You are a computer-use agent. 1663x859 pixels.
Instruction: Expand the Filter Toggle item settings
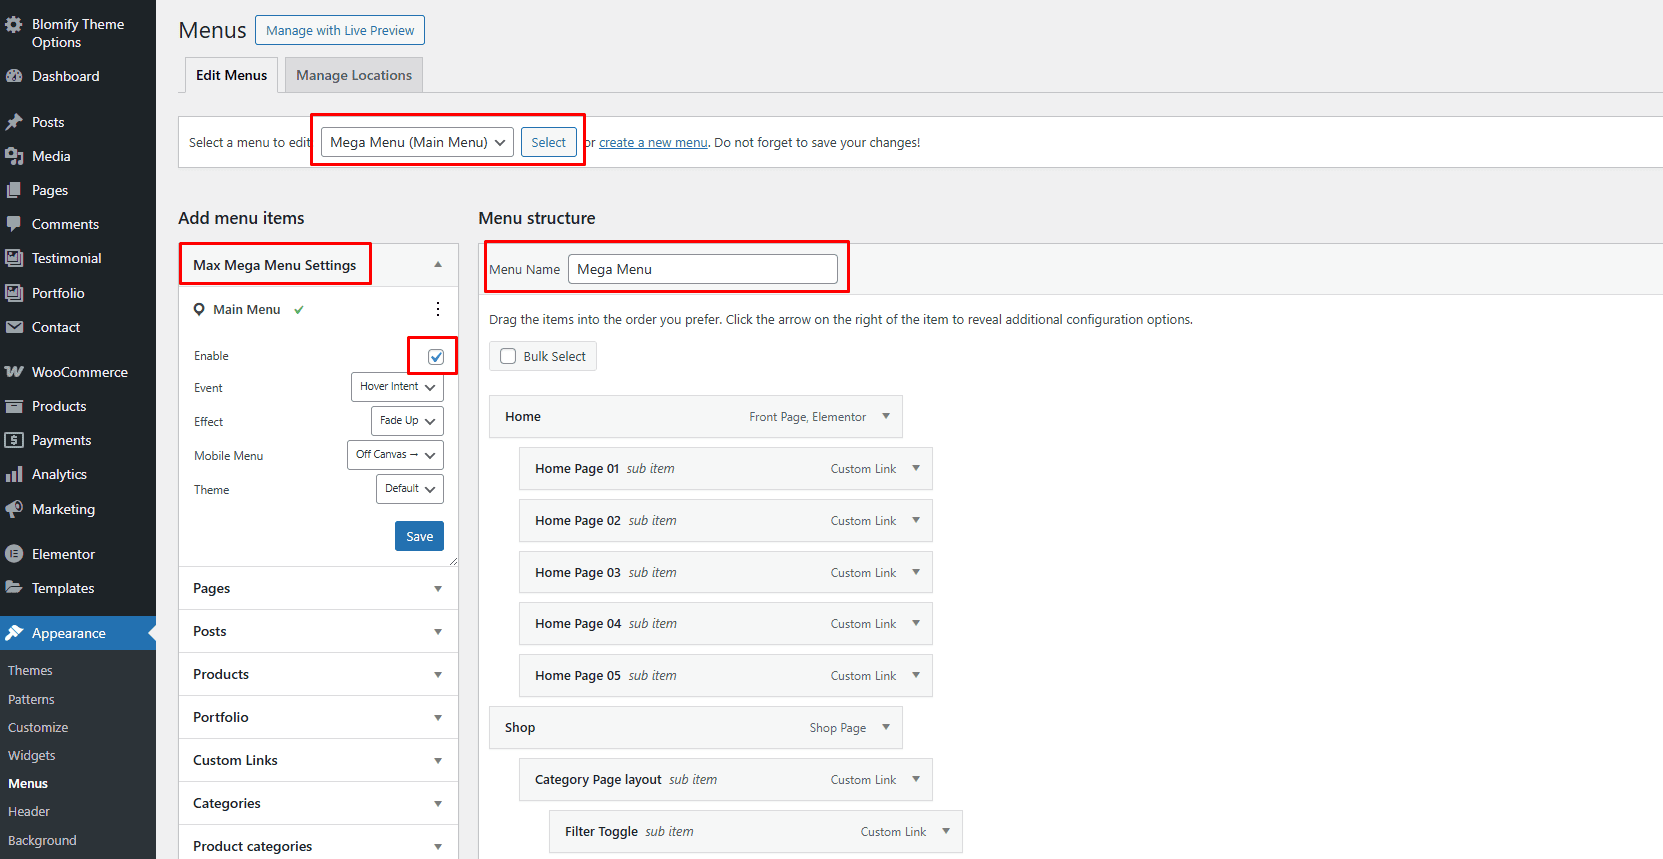pyautogui.click(x=946, y=831)
